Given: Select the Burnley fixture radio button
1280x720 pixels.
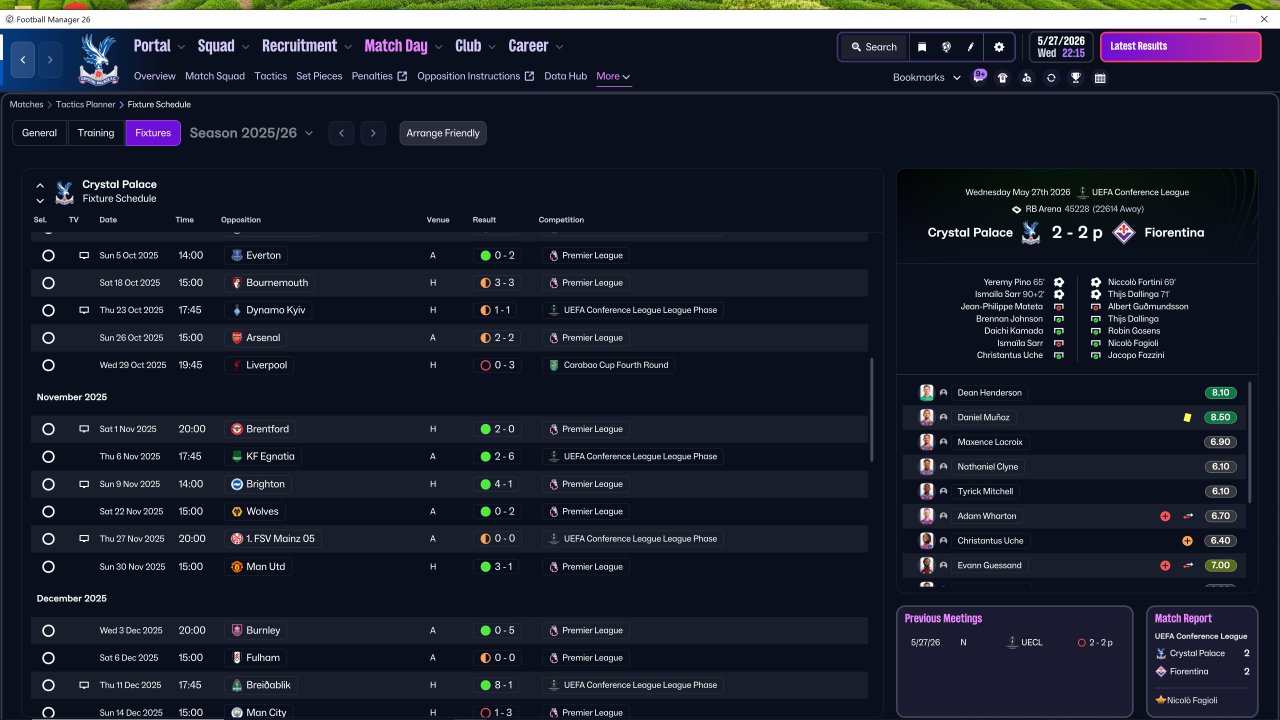Looking at the screenshot, I should (48, 631).
